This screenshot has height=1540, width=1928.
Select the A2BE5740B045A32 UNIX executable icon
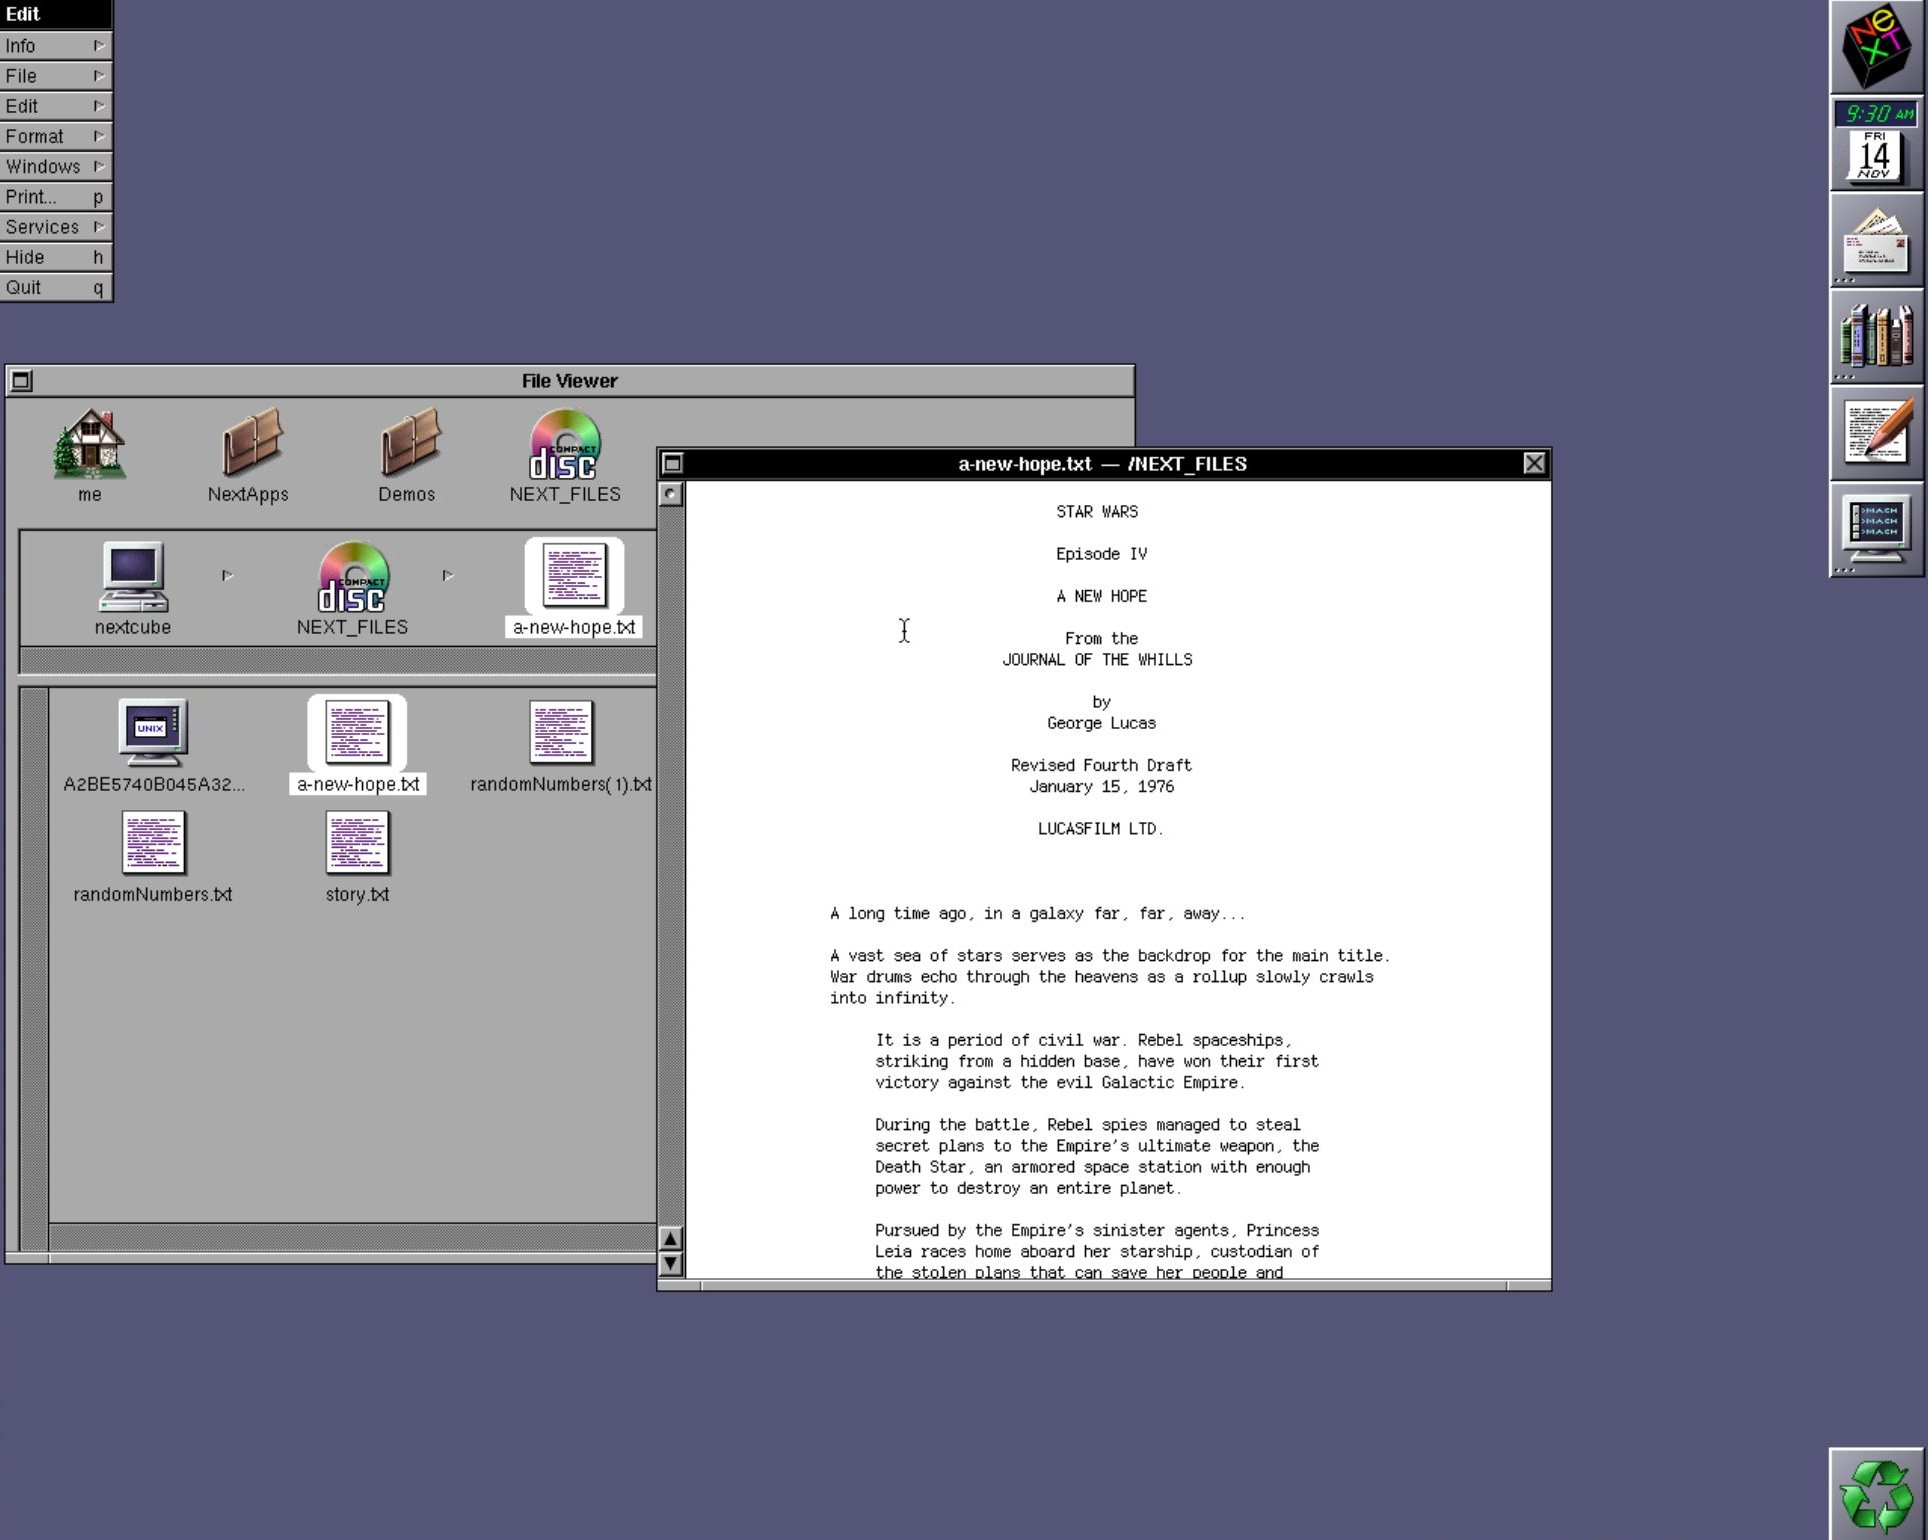(x=153, y=732)
